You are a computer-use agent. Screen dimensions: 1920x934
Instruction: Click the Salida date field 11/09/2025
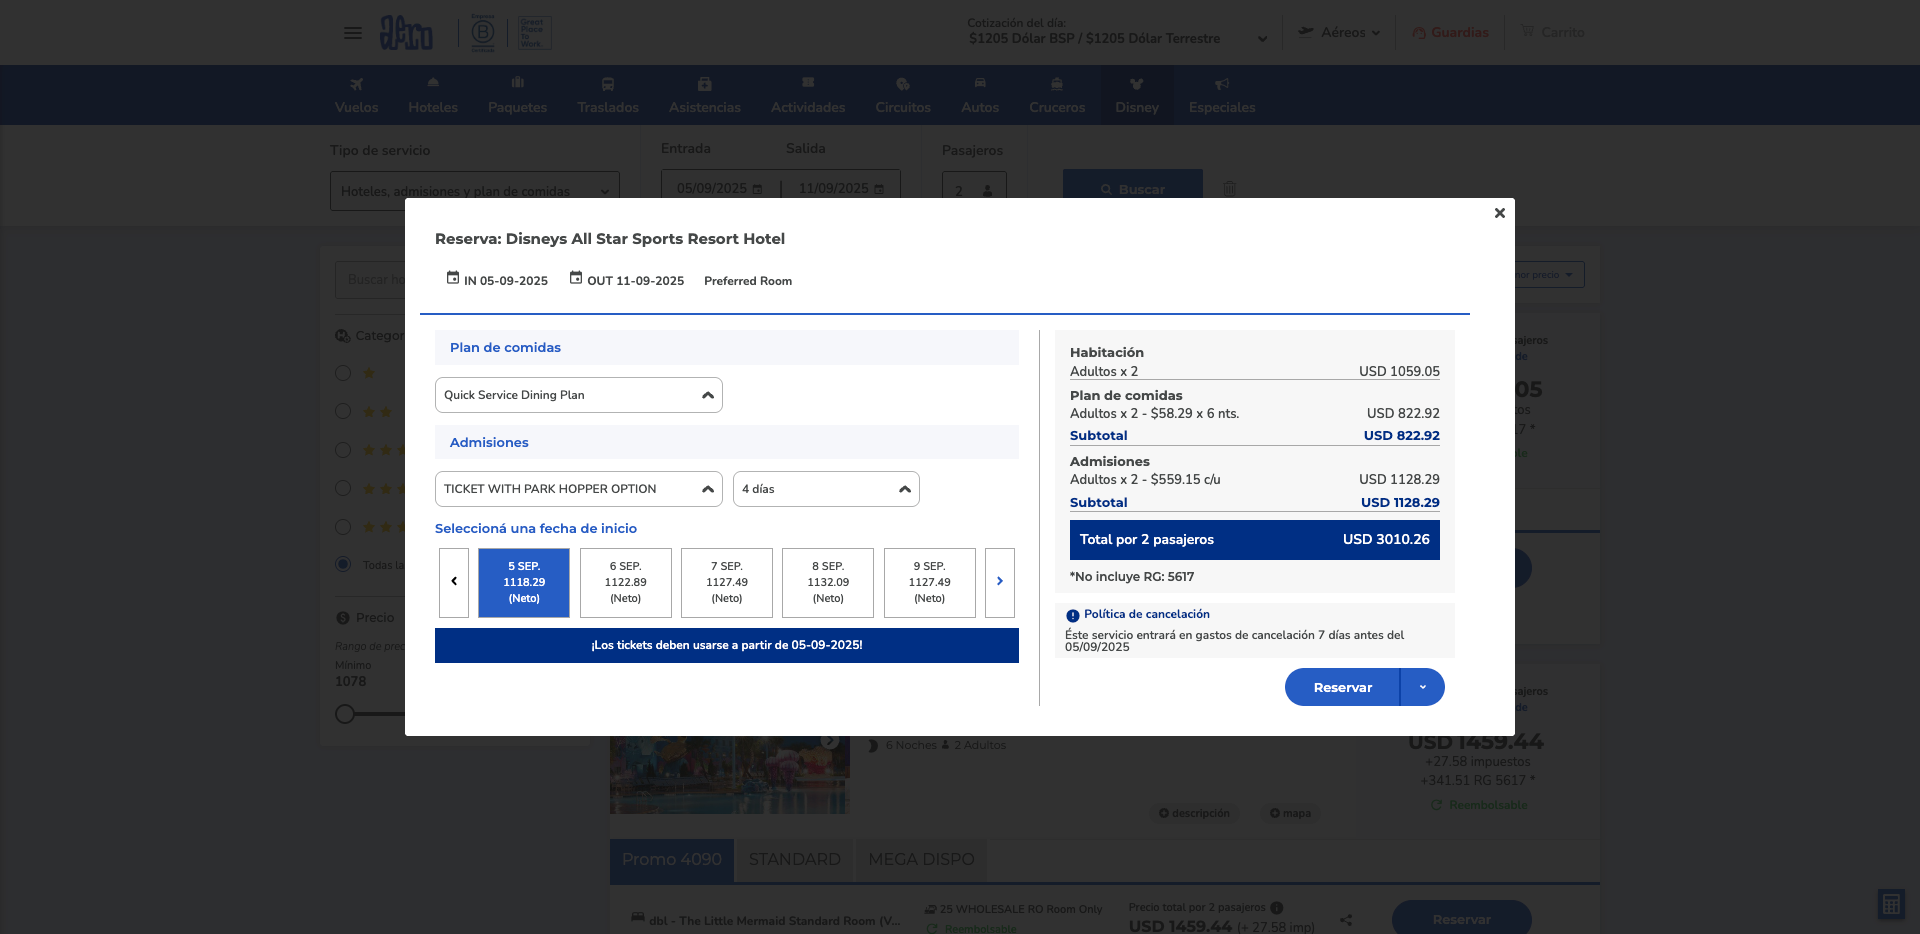click(x=841, y=189)
